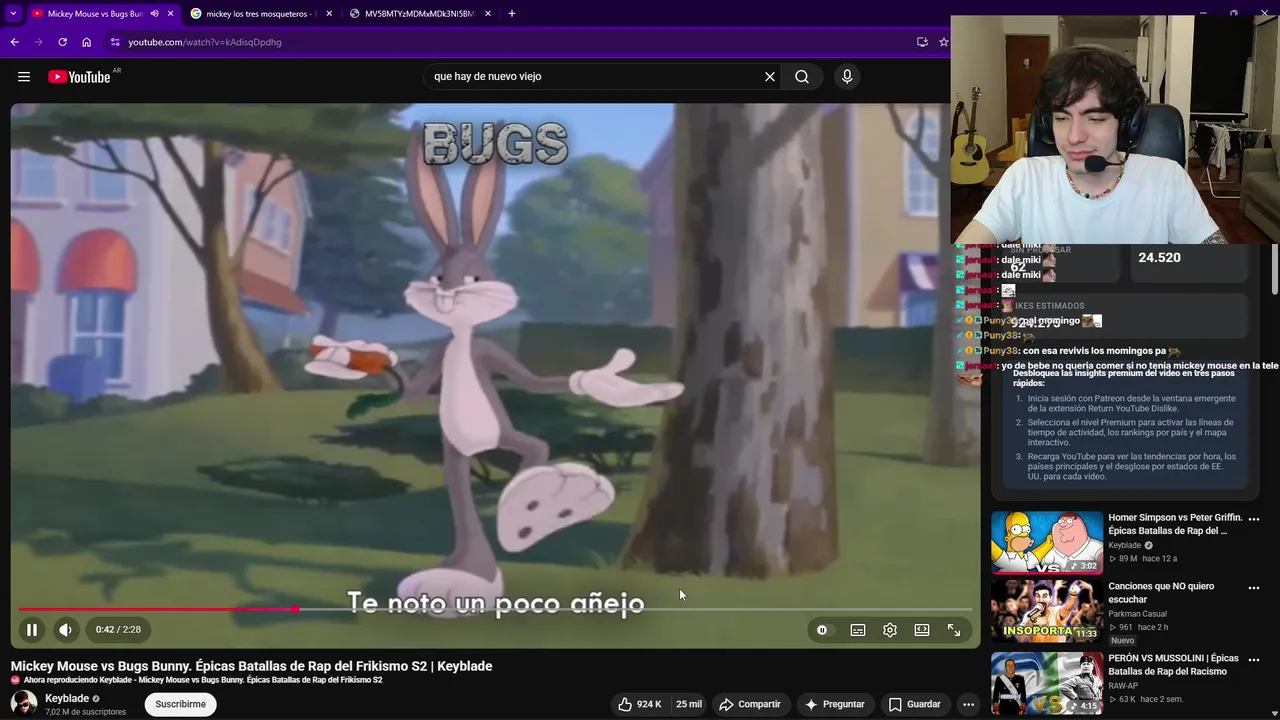Open Homer Simpson vs Peter Griffin title
Image resolution: width=1280 pixels, height=720 pixels.
[1175, 524]
